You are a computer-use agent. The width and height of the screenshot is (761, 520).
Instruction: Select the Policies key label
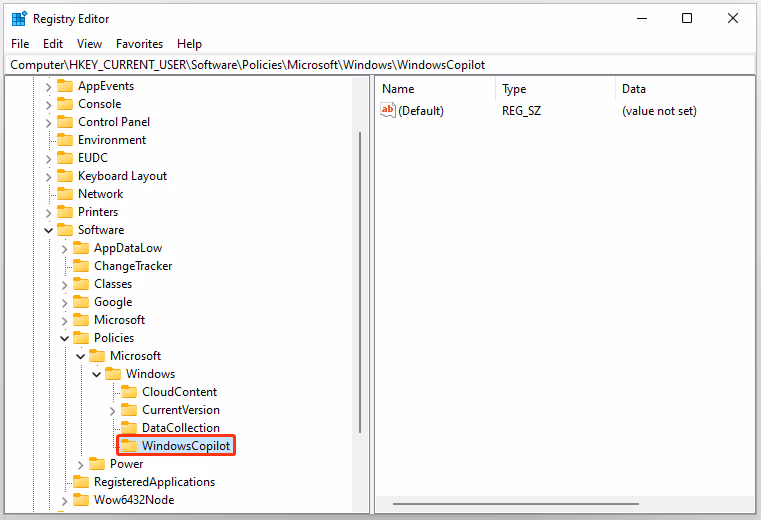pyautogui.click(x=114, y=338)
